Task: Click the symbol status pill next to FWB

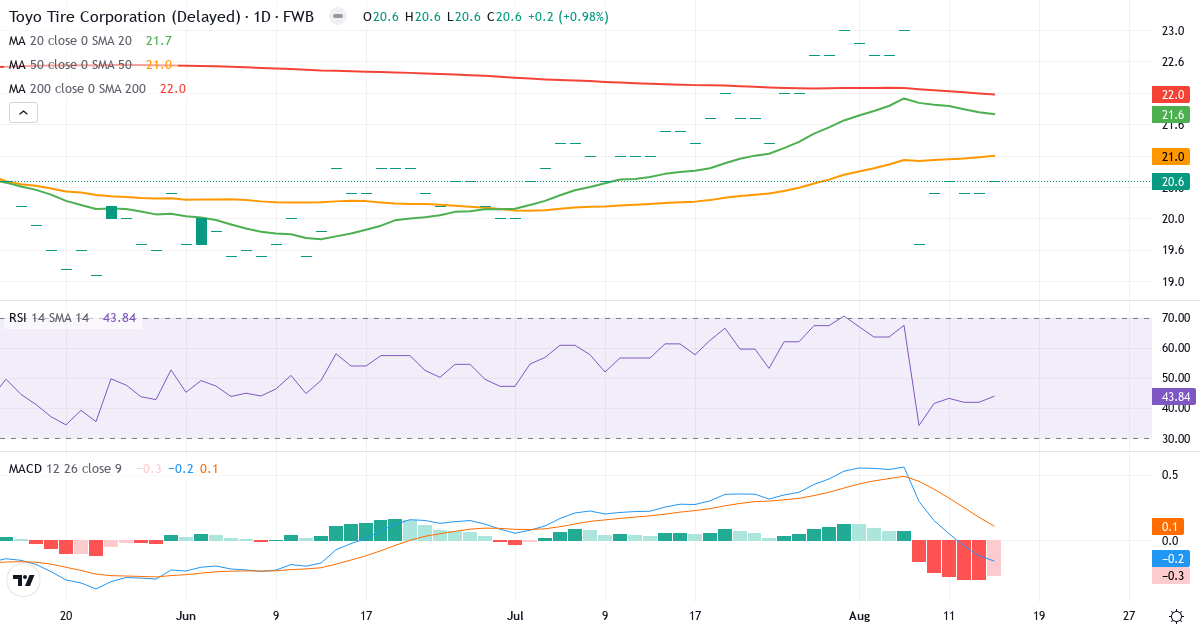Action: pyautogui.click(x=338, y=17)
